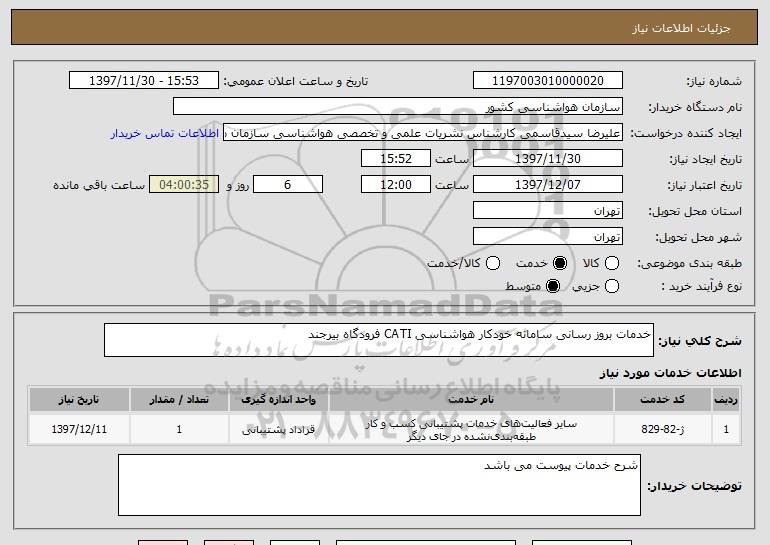The width and height of the screenshot is (770, 545).
Task: Click the واحد اندازه گیری column header
Action: 278,400
